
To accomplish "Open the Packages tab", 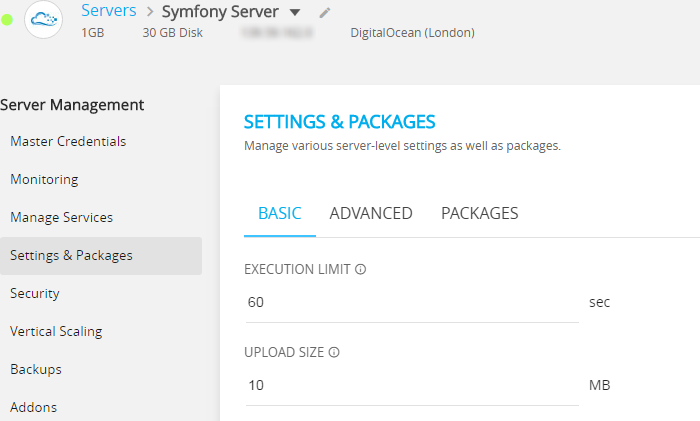I will tap(479, 213).
